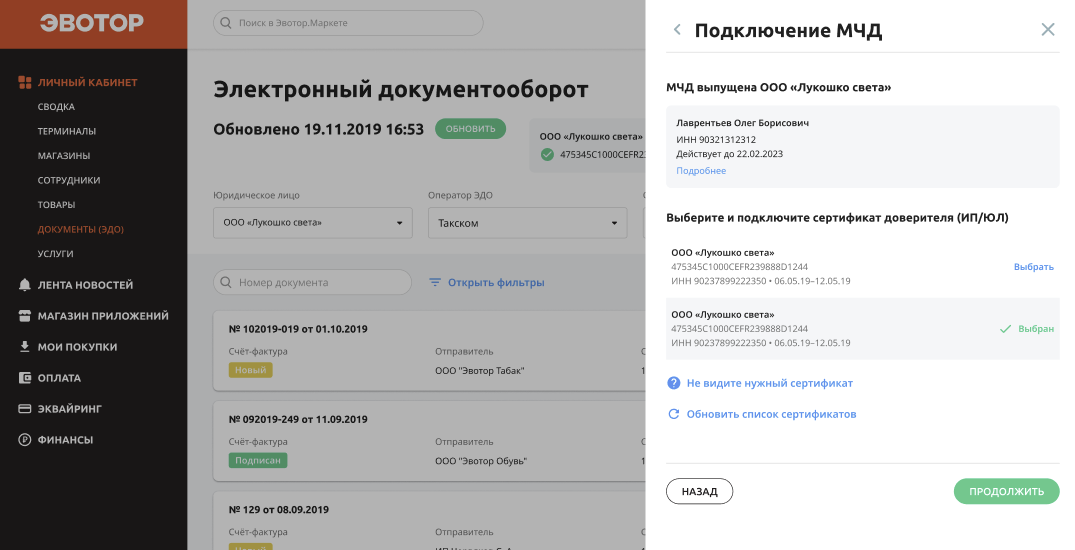Viewport: 1075px width, 550px height.
Task: Click Лаврентьев Олег Борисович name
Action: click(742, 123)
